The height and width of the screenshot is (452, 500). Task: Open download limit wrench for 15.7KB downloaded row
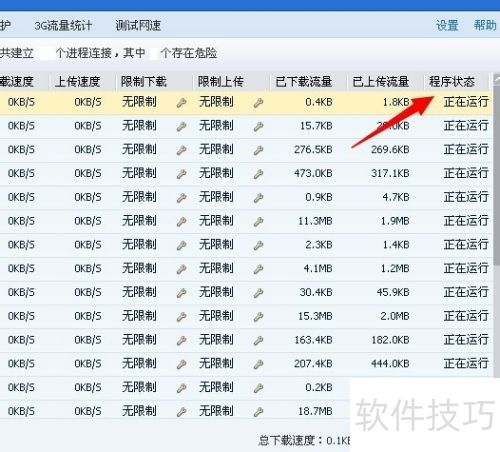[x=181, y=126]
